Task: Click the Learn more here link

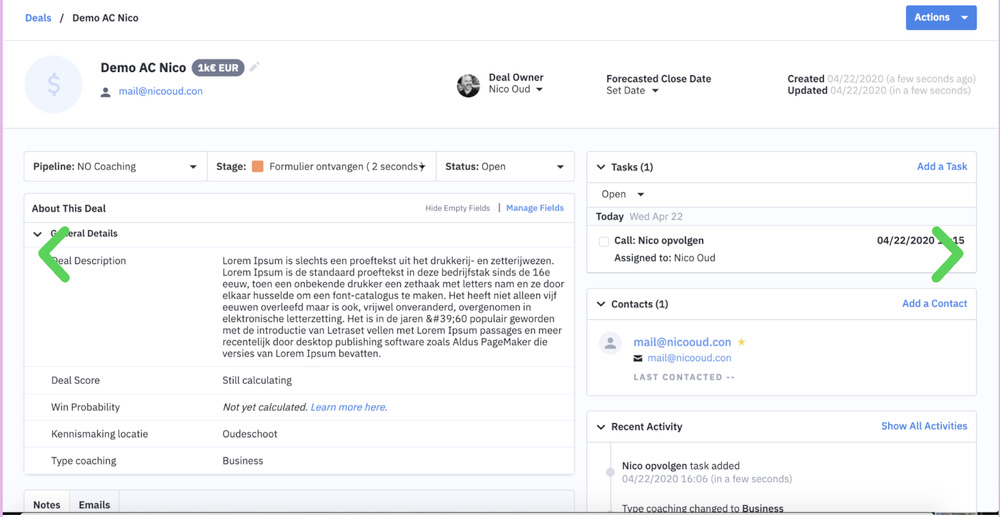Action: point(349,407)
